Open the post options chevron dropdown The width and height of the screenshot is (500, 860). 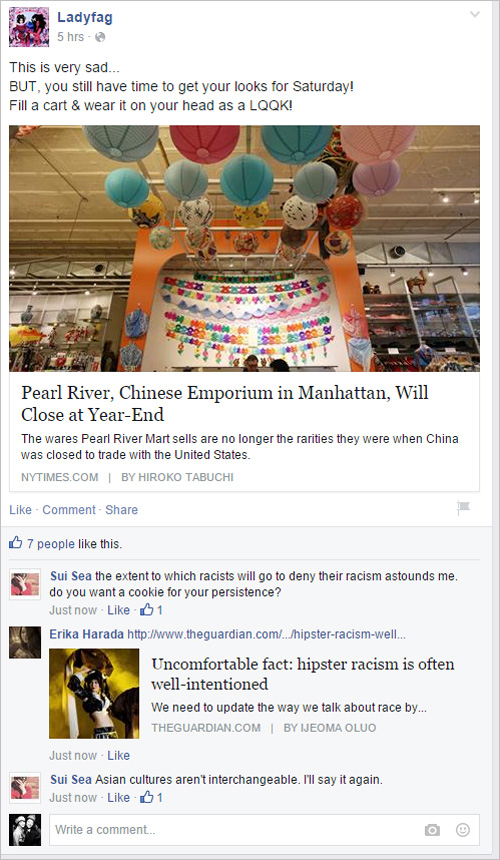[475, 15]
